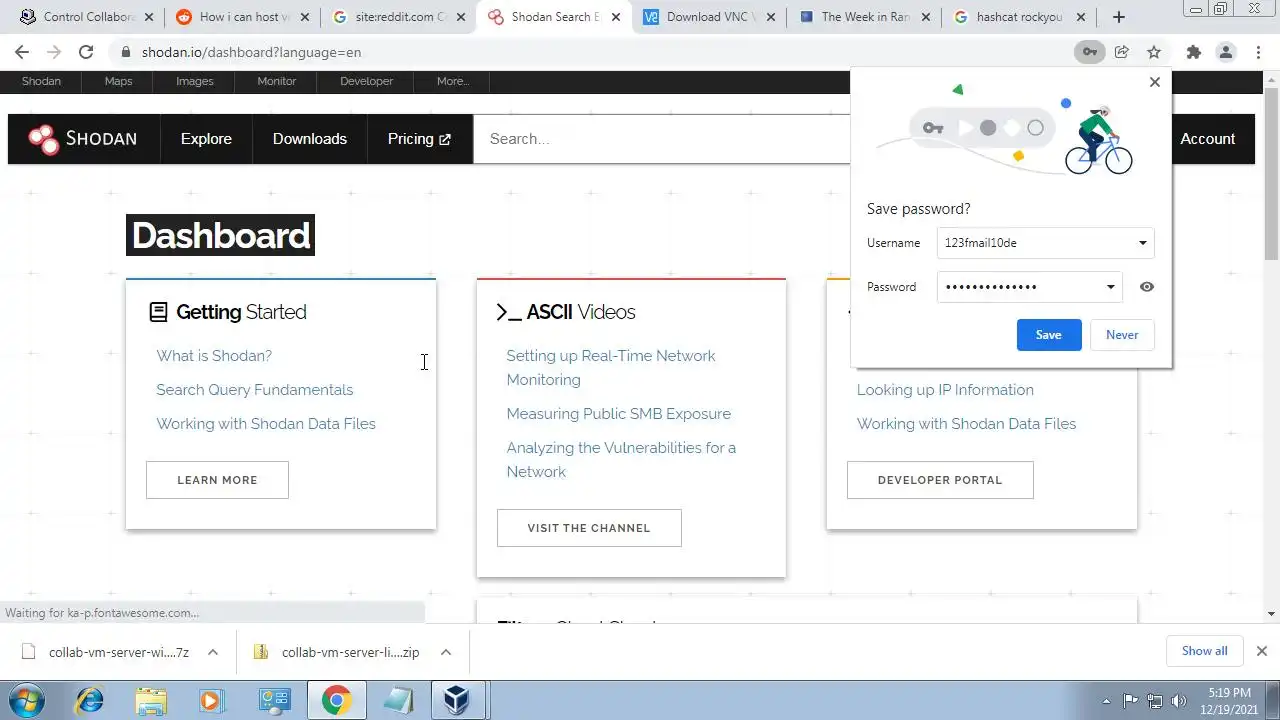Open Images in the top bar
This screenshot has height=720, width=1280.
195,81
